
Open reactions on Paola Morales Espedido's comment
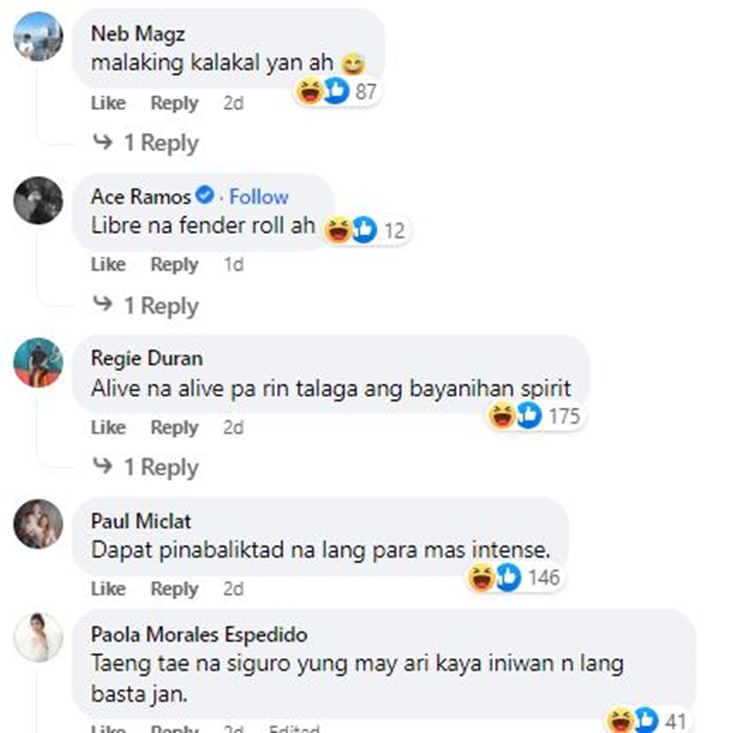tap(648, 721)
